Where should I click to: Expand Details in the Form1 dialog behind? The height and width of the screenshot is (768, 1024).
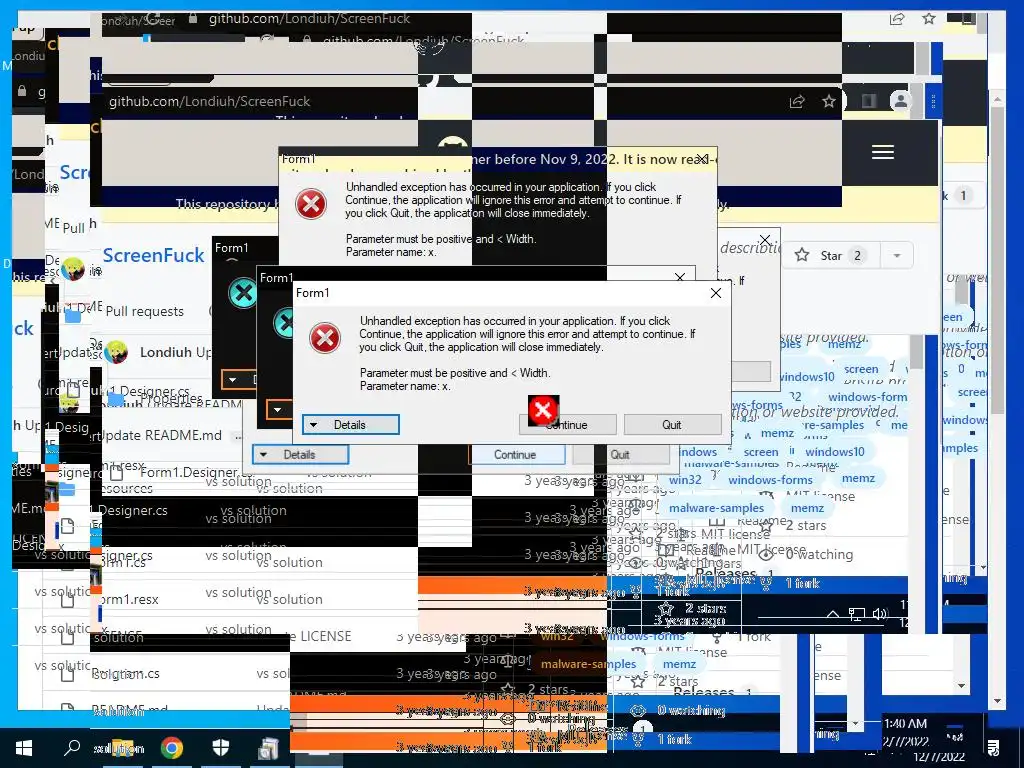click(x=300, y=455)
